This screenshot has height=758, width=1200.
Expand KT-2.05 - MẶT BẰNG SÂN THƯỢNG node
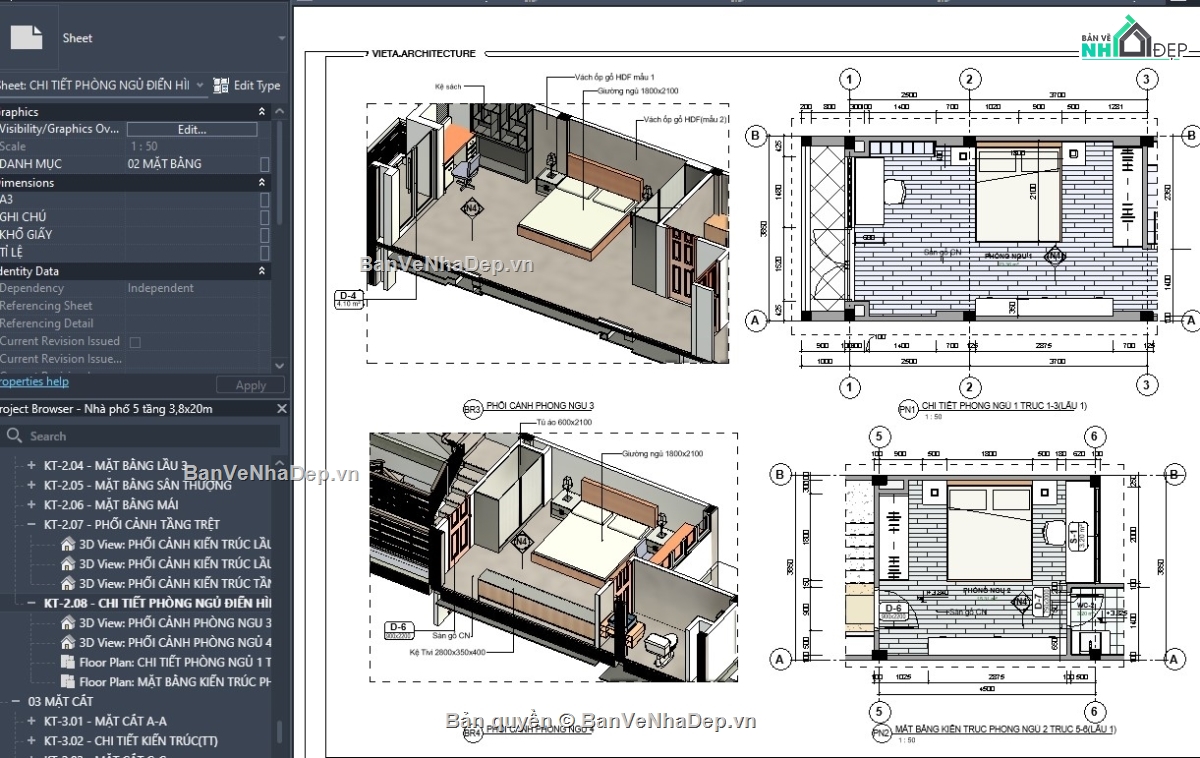point(33,486)
